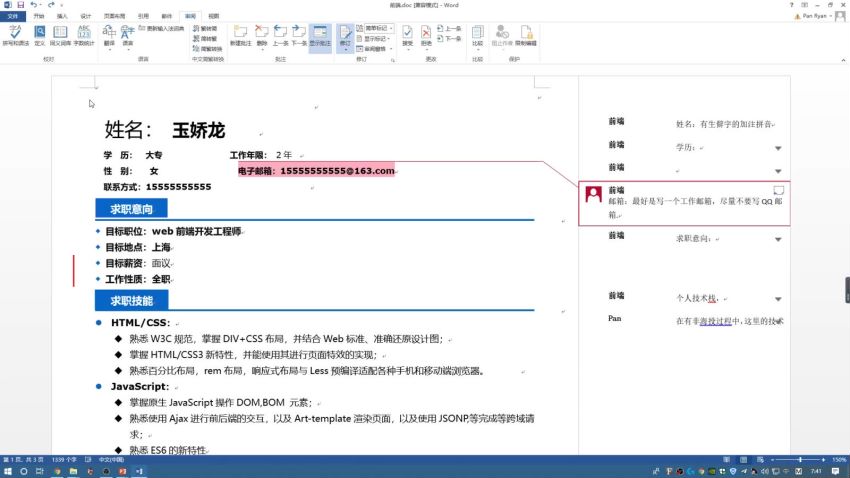Show the Word Count (字数统计) dialog
850x478 pixels.
[84, 36]
